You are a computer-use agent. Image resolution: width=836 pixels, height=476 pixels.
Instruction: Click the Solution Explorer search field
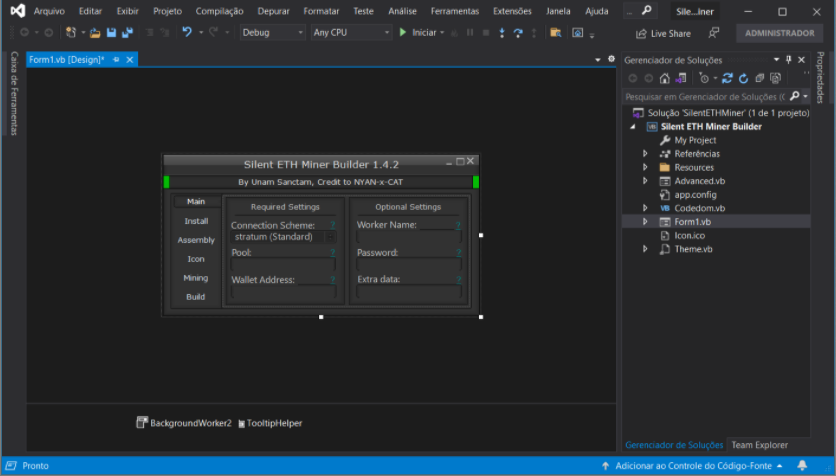coord(705,96)
